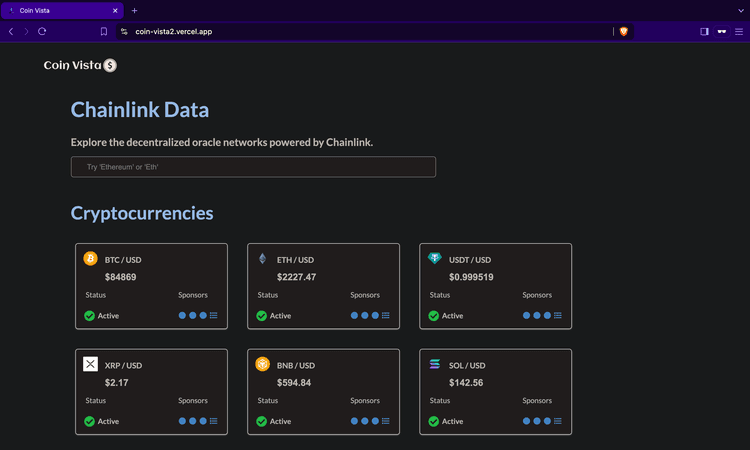Image resolution: width=750 pixels, height=450 pixels.
Task: Click the green Active checkmark on SOL card
Action: click(434, 421)
